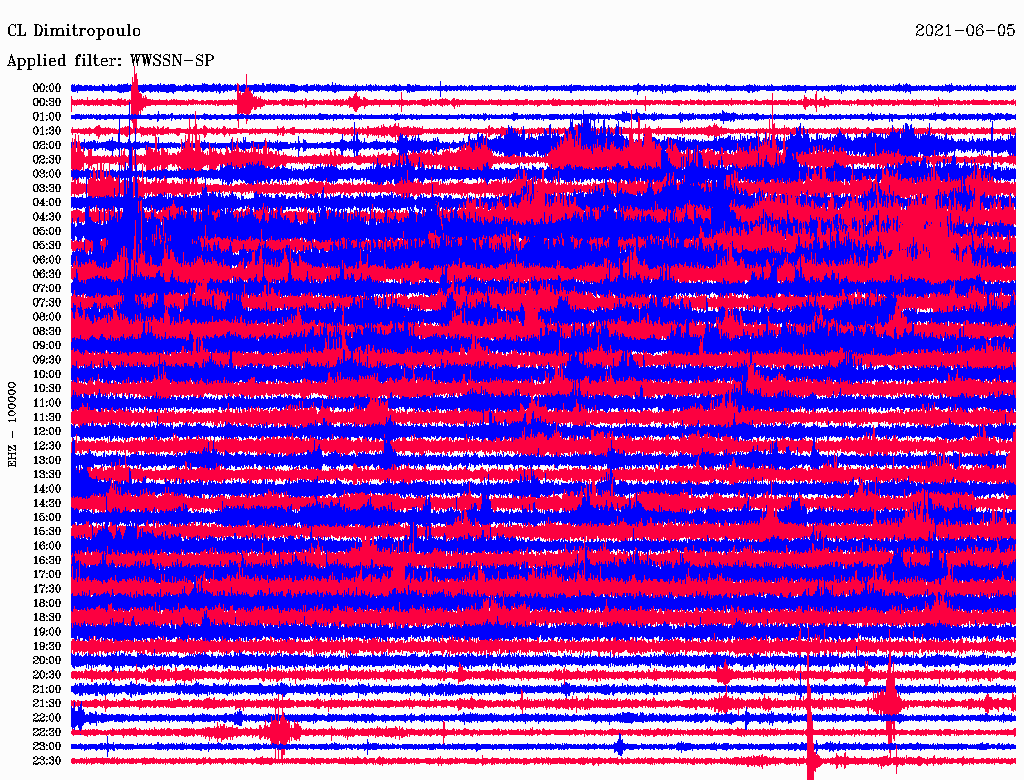Click the 22:00 time label
This screenshot has width=1024, height=780.
[x=47, y=718]
